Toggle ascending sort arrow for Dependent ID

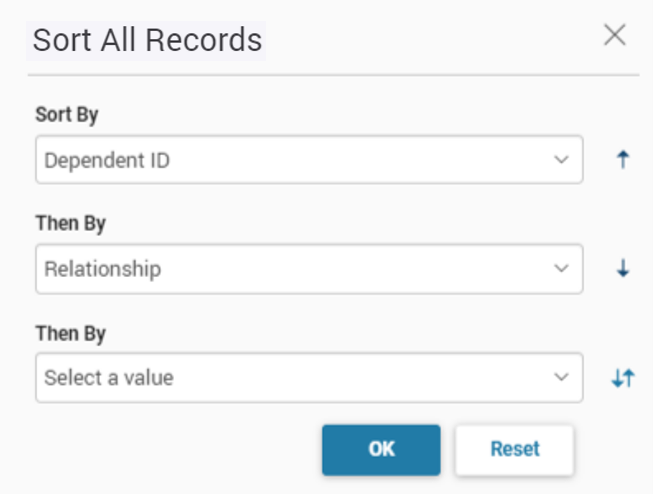[623, 160]
